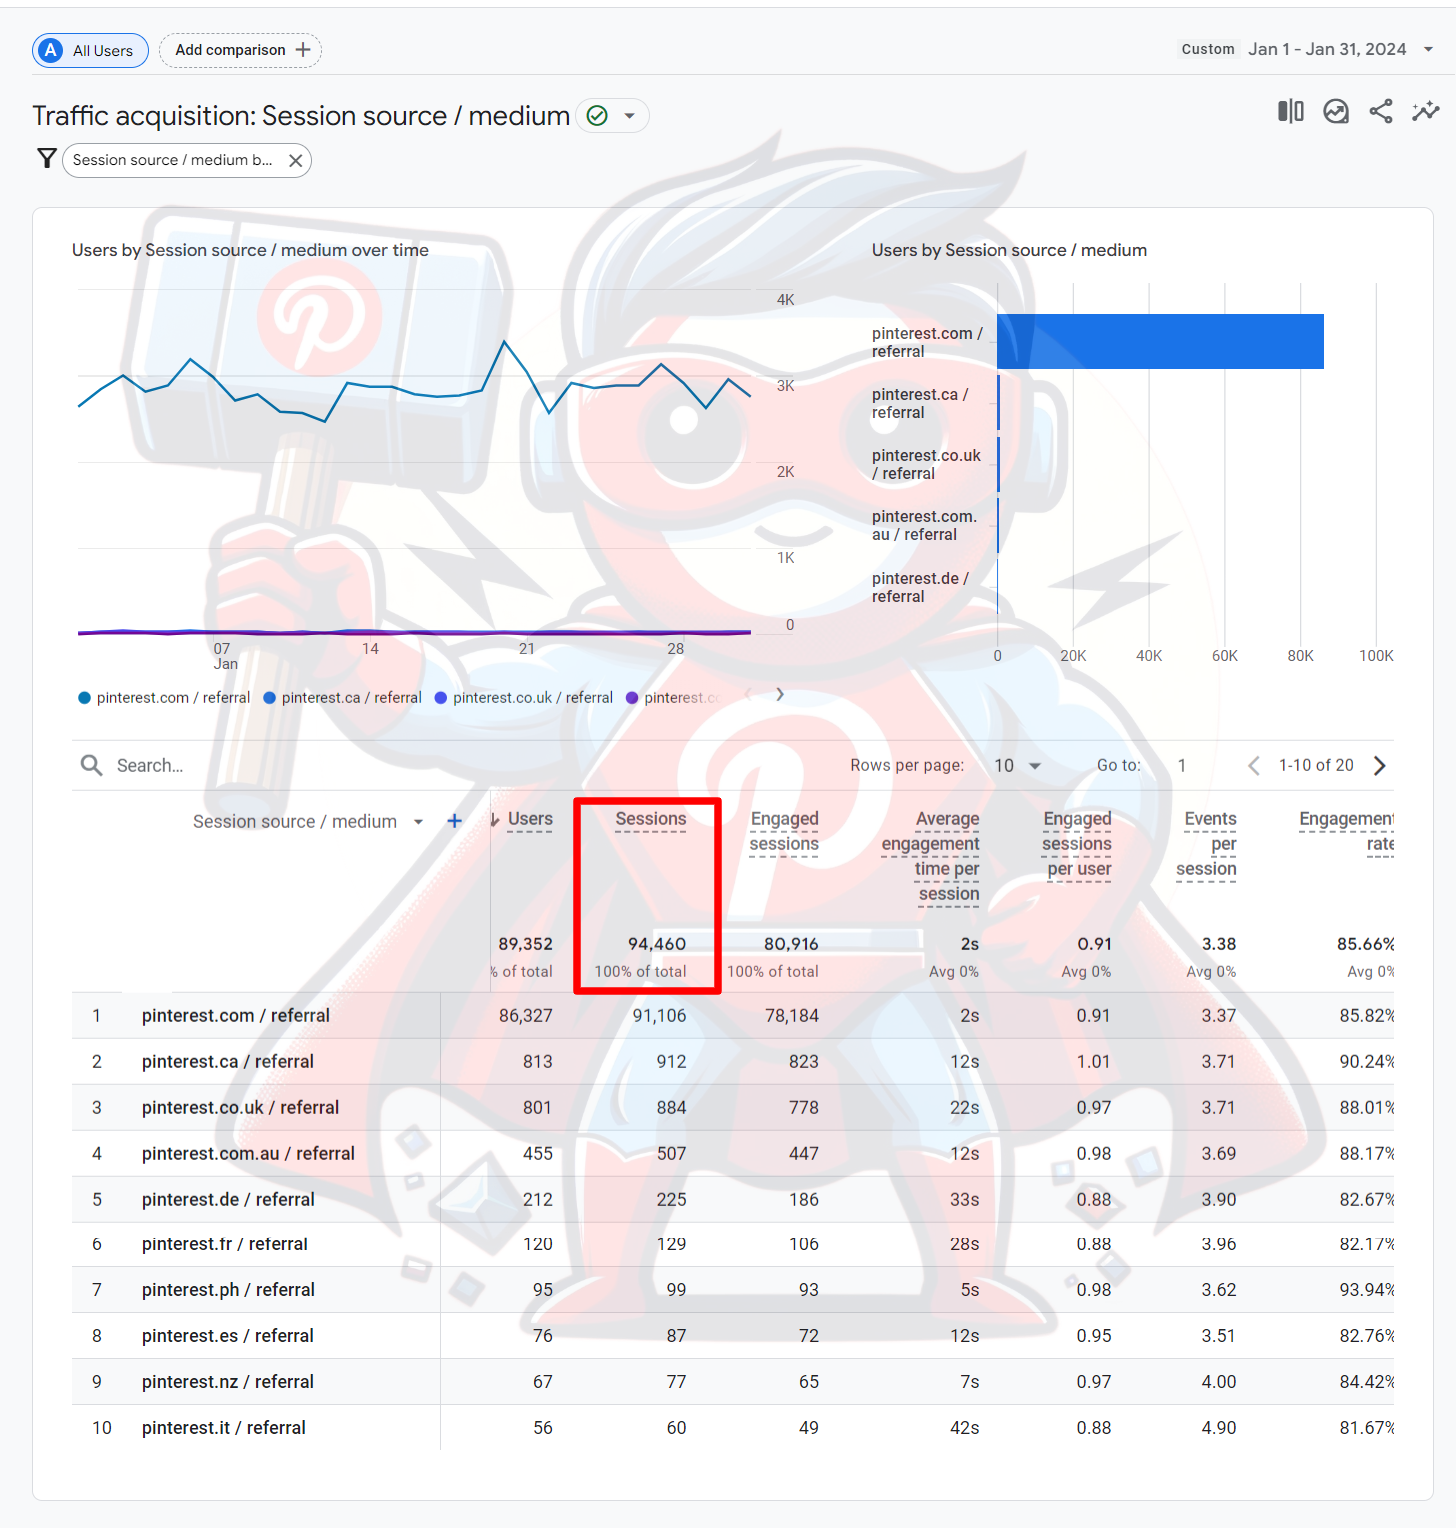
Task: Sort by Events per session header
Action: click(x=1207, y=844)
